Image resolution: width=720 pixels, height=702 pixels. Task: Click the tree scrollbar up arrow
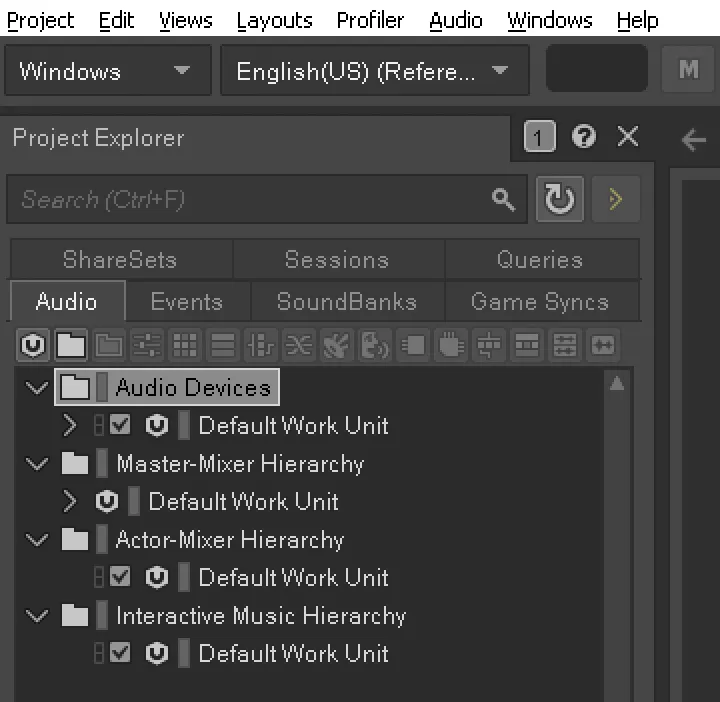point(617,383)
